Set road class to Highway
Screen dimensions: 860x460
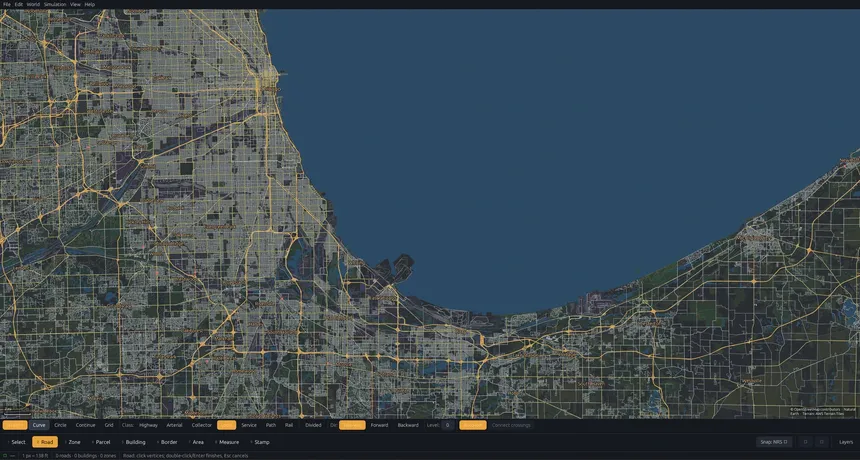[148, 425]
